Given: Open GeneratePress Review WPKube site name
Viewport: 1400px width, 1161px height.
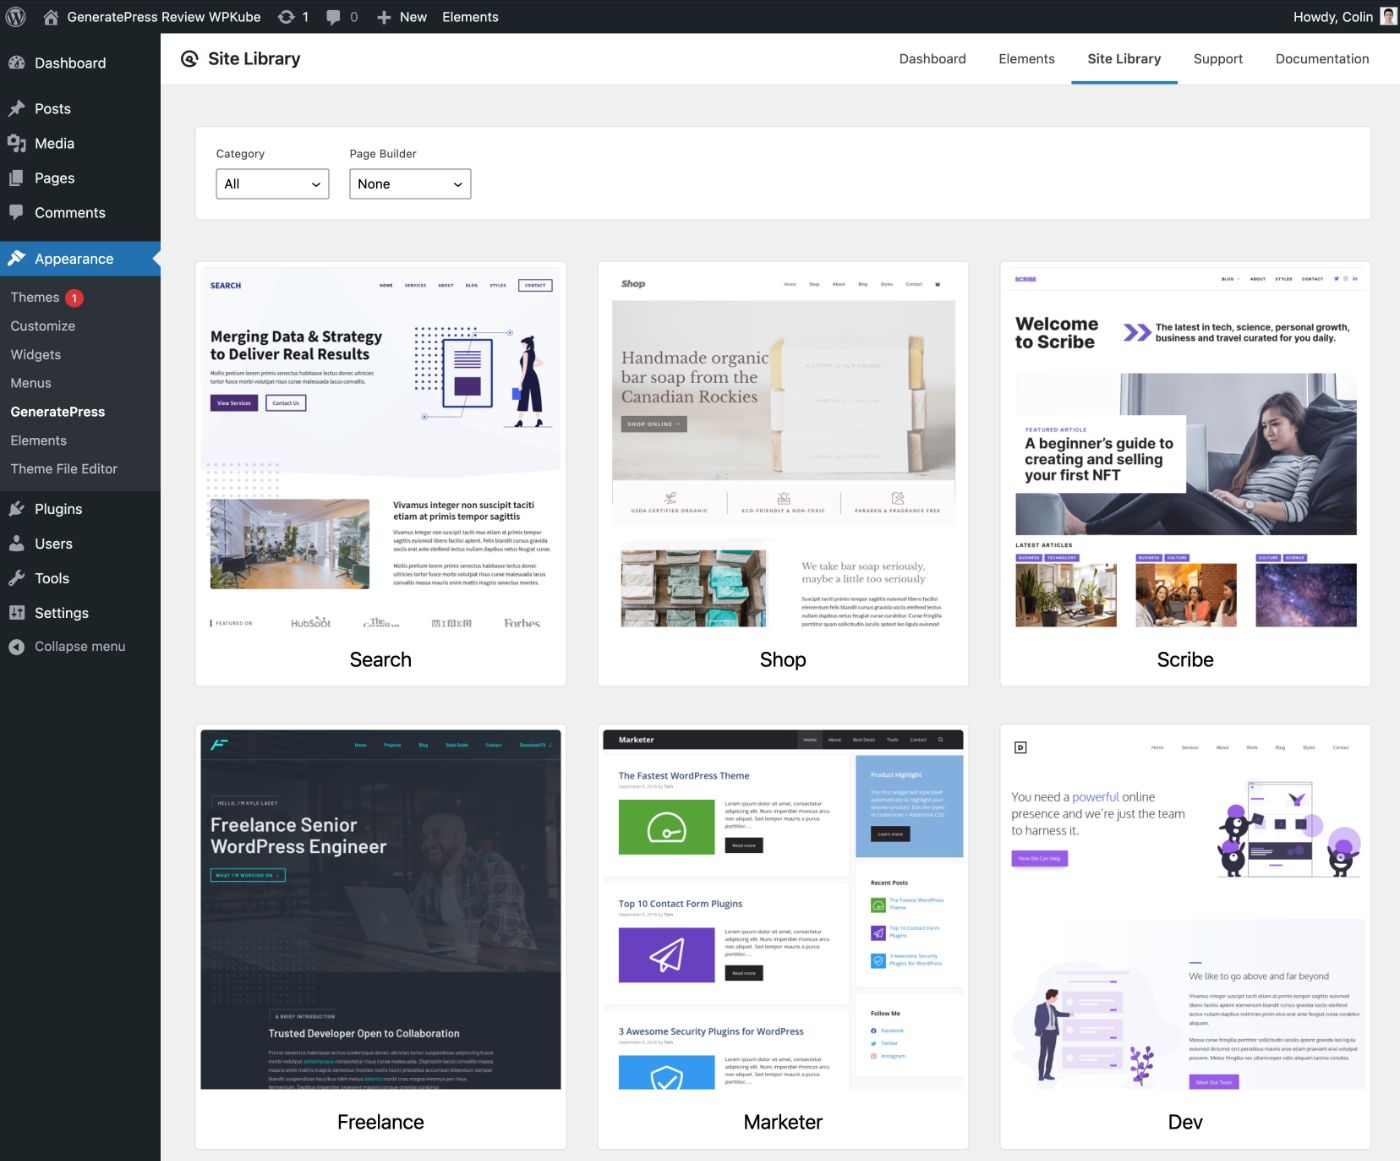Looking at the screenshot, I should pyautogui.click(x=164, y=17).
